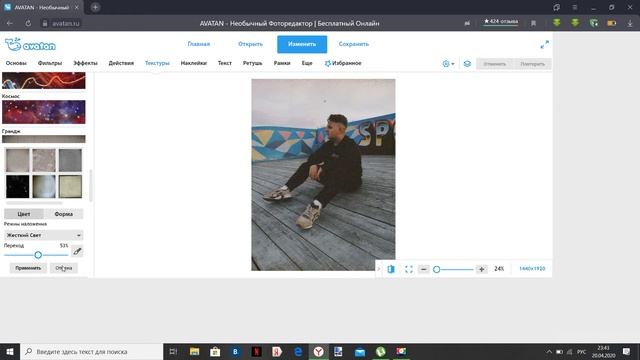Toggle fullscreen editor mode icon
Image resolution: width=640 pixels, height=360 pixels.
(x=544, y=44)
